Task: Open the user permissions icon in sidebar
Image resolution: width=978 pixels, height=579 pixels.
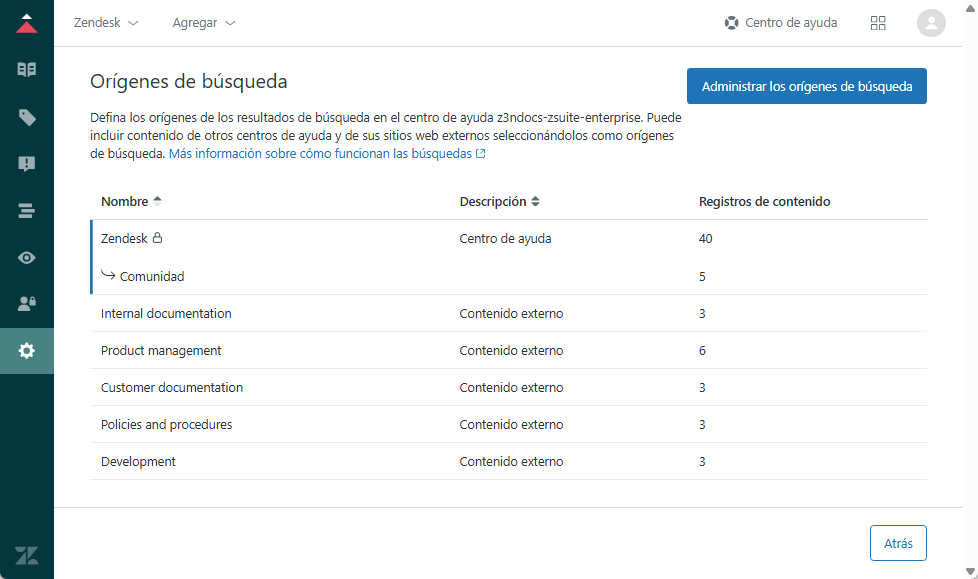Action: coord(27,304)
